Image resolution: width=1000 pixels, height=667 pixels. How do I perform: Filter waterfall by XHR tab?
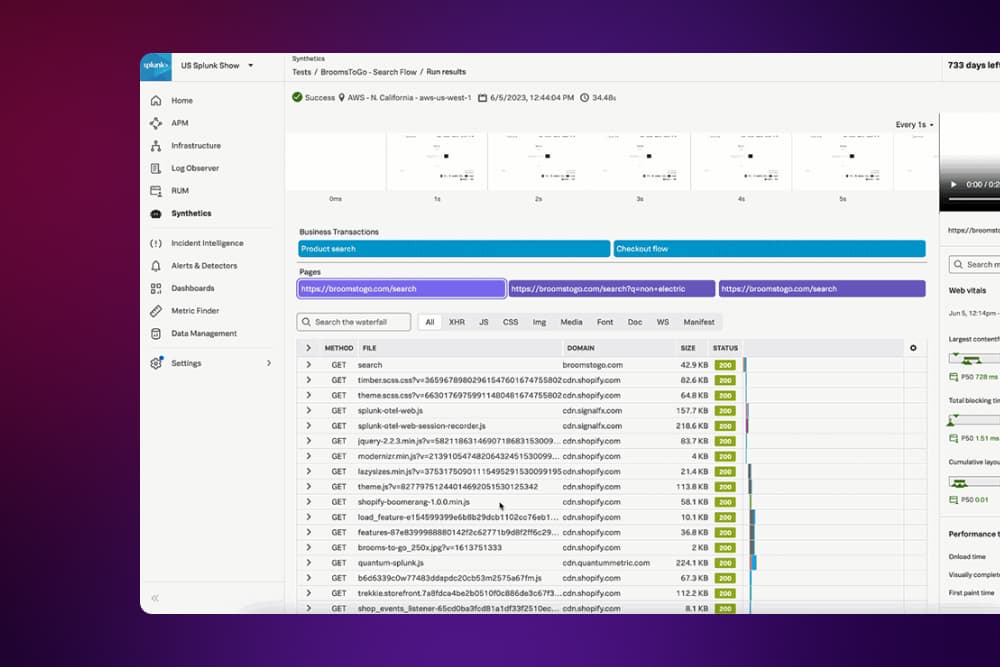[x=456, y=322]
